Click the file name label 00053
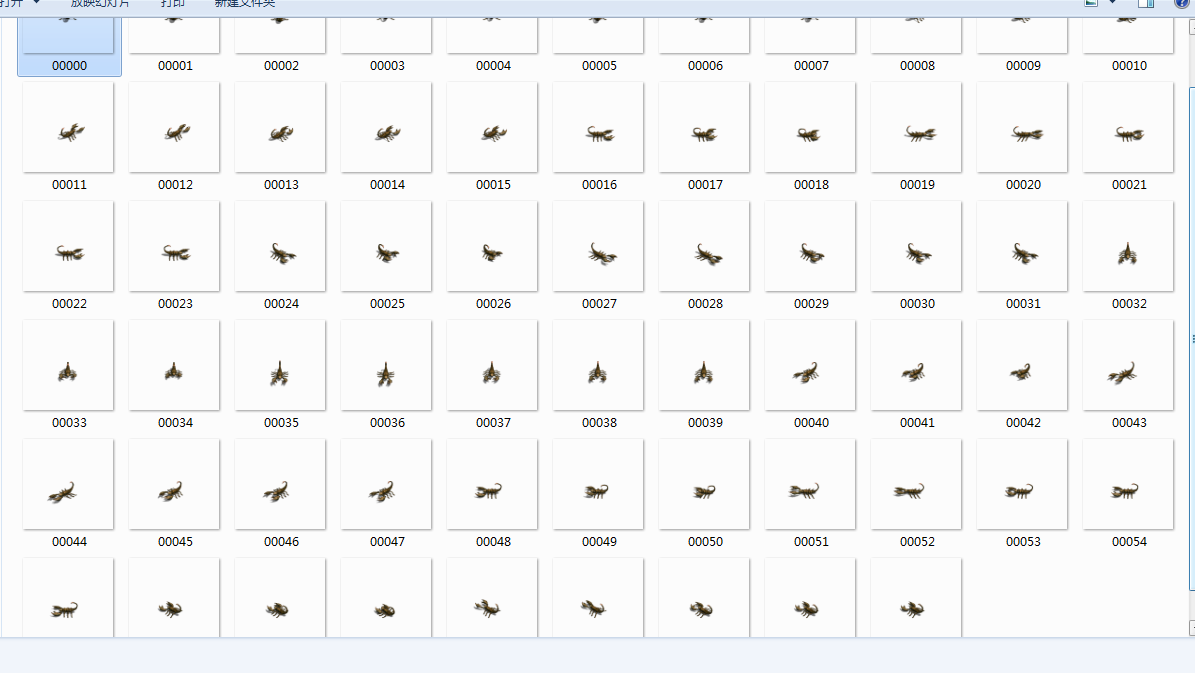The width and height of the screenshot is (1195, 673). coord(1023,541)
